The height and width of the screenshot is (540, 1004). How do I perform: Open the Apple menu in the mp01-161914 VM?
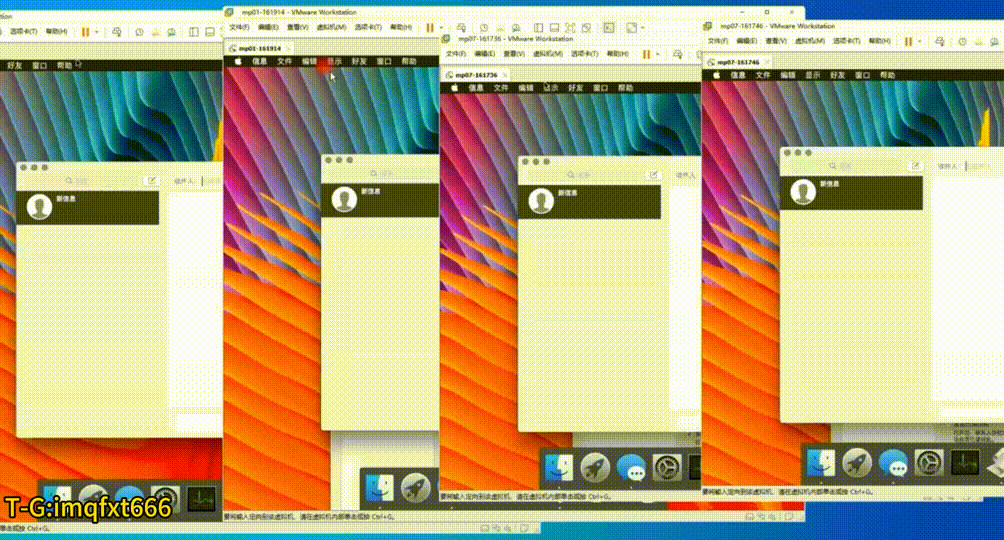[238, 61]
